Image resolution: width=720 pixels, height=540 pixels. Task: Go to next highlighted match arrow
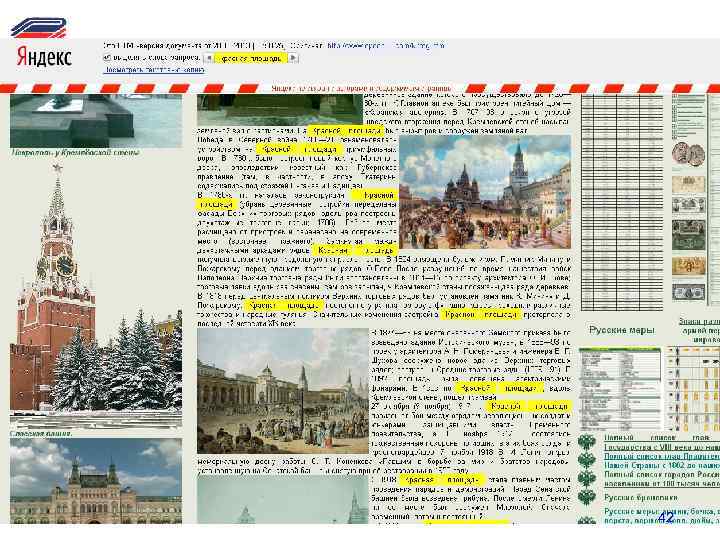point(293,58)
